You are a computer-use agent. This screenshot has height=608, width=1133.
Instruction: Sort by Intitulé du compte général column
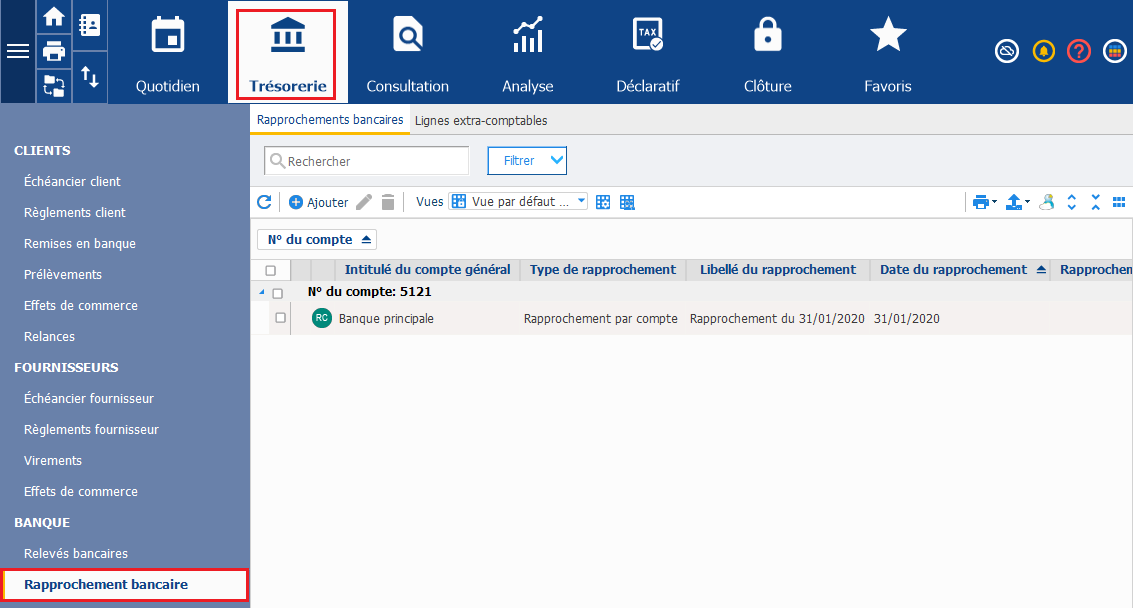coord(427,270)
